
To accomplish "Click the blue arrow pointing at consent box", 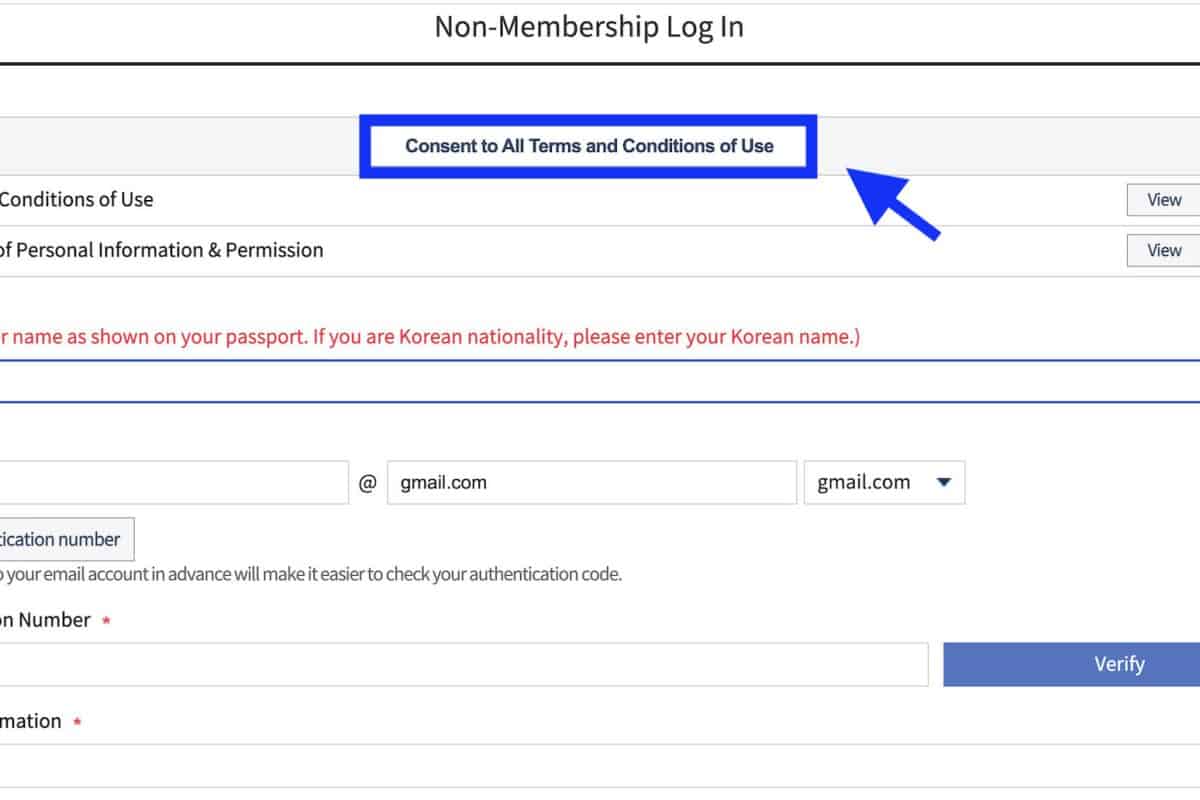I will click(x=893, y=203).
